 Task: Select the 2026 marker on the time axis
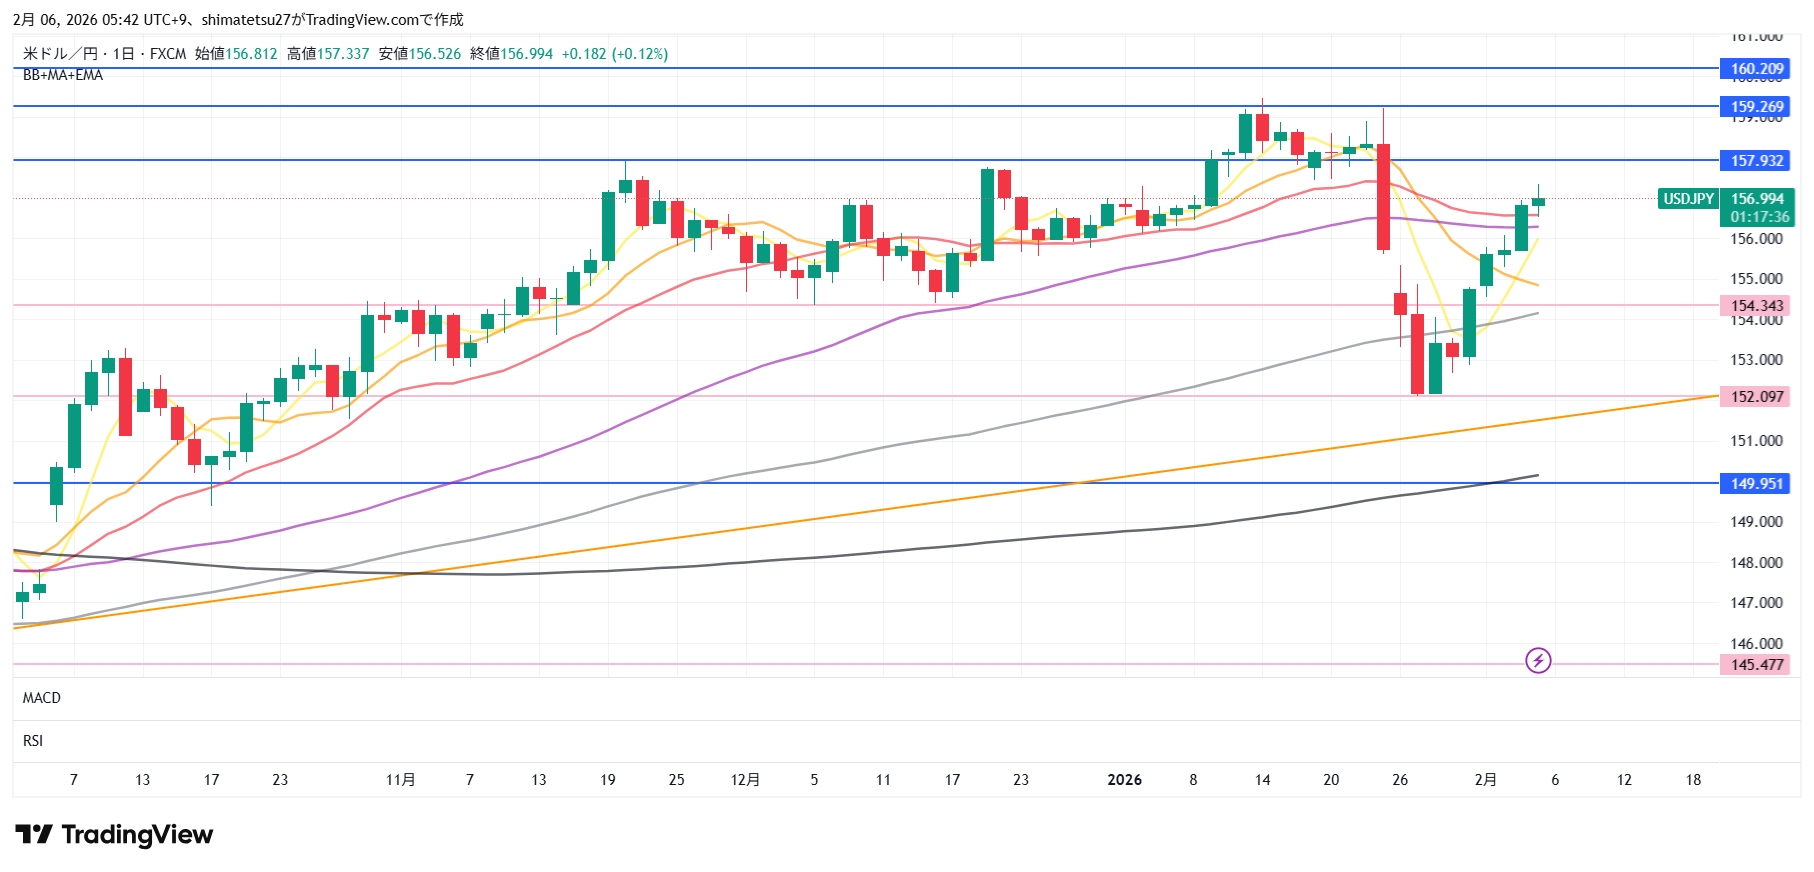coord(1124,780)
